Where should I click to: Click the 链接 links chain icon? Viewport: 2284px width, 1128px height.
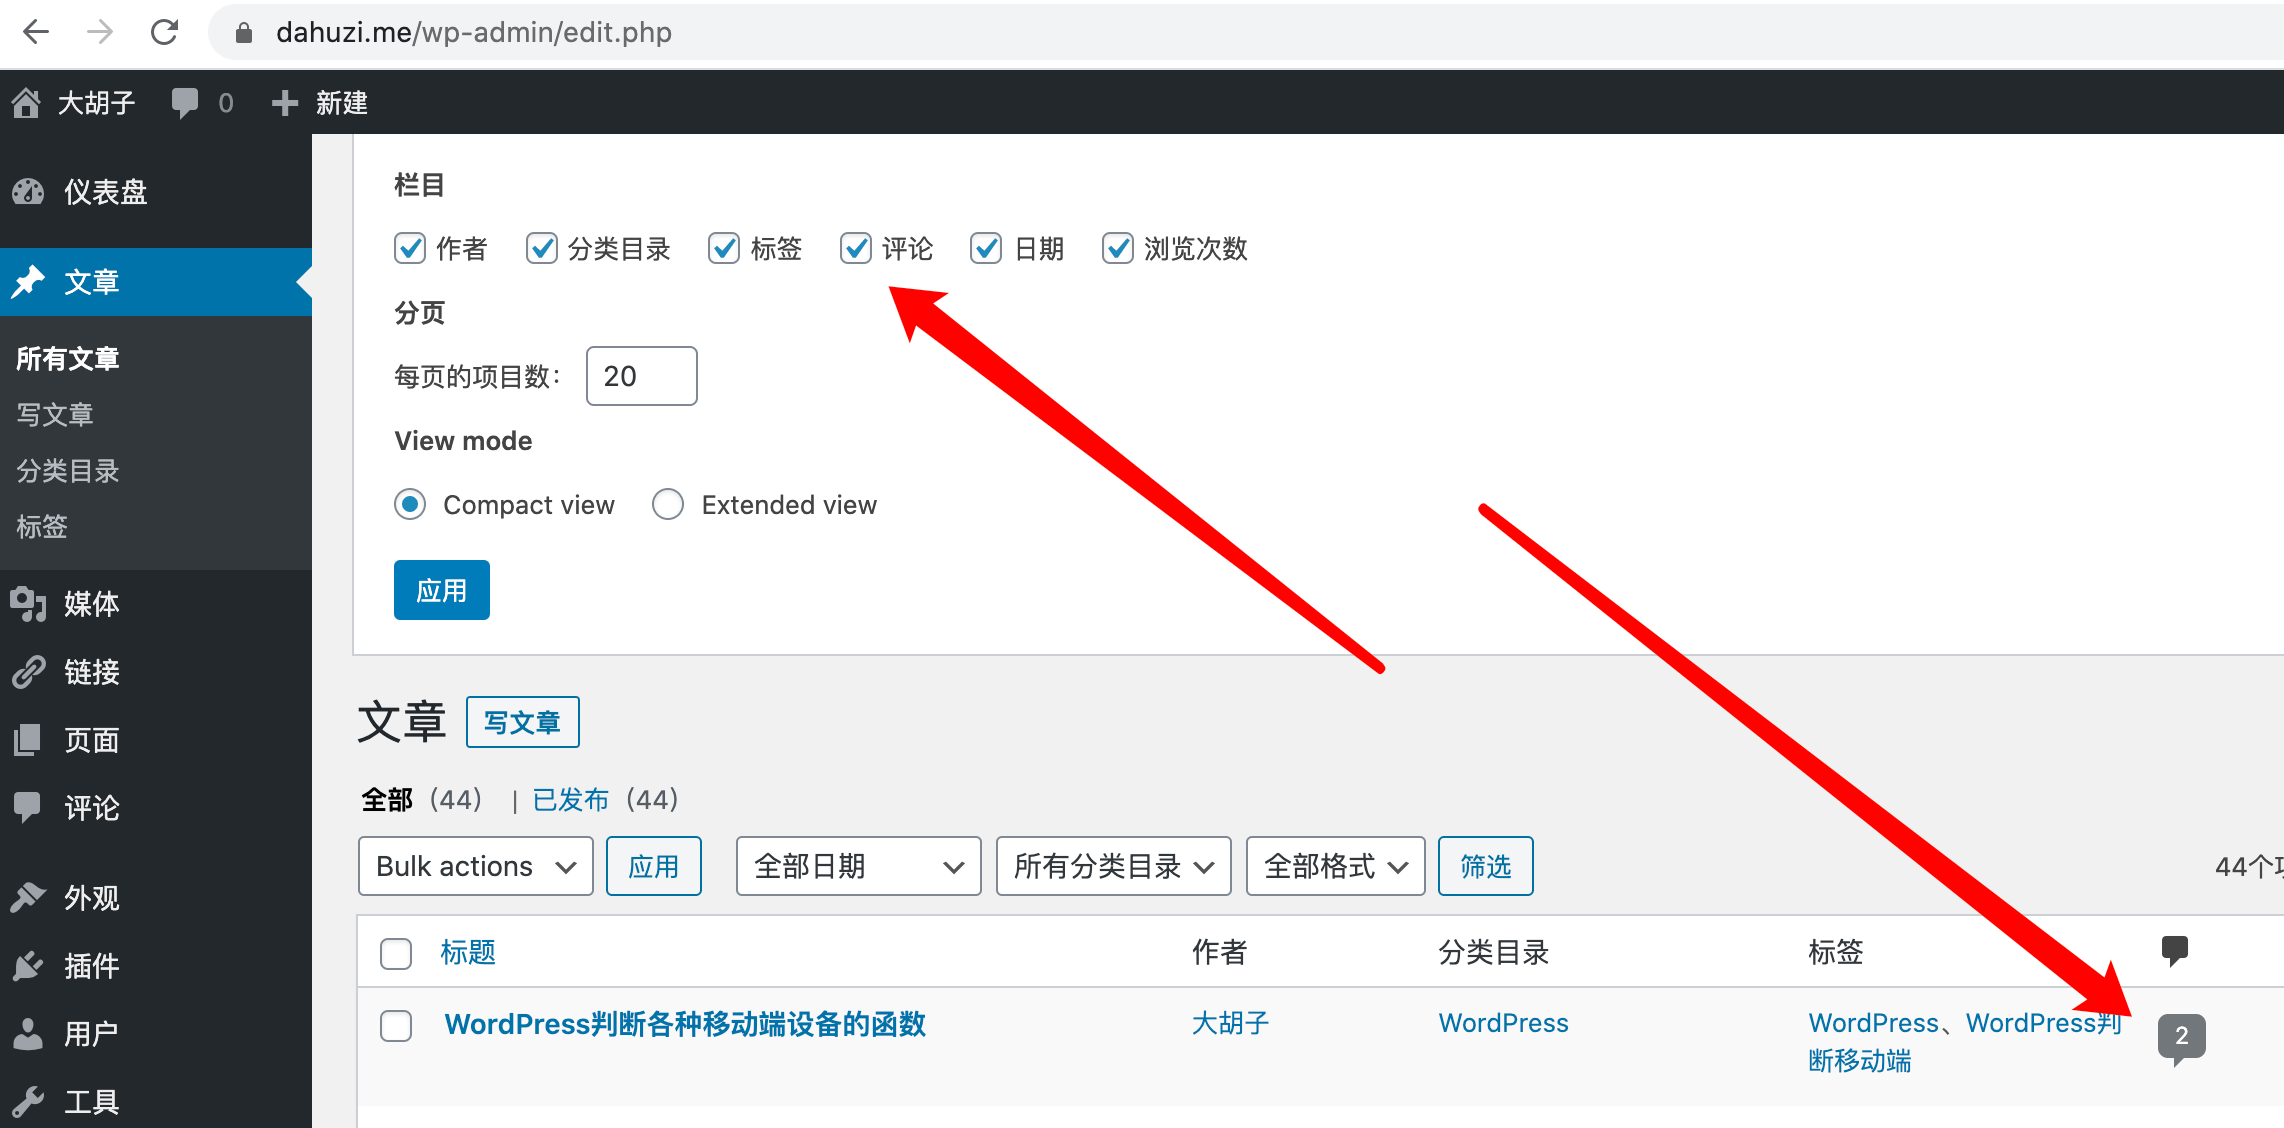29,672
